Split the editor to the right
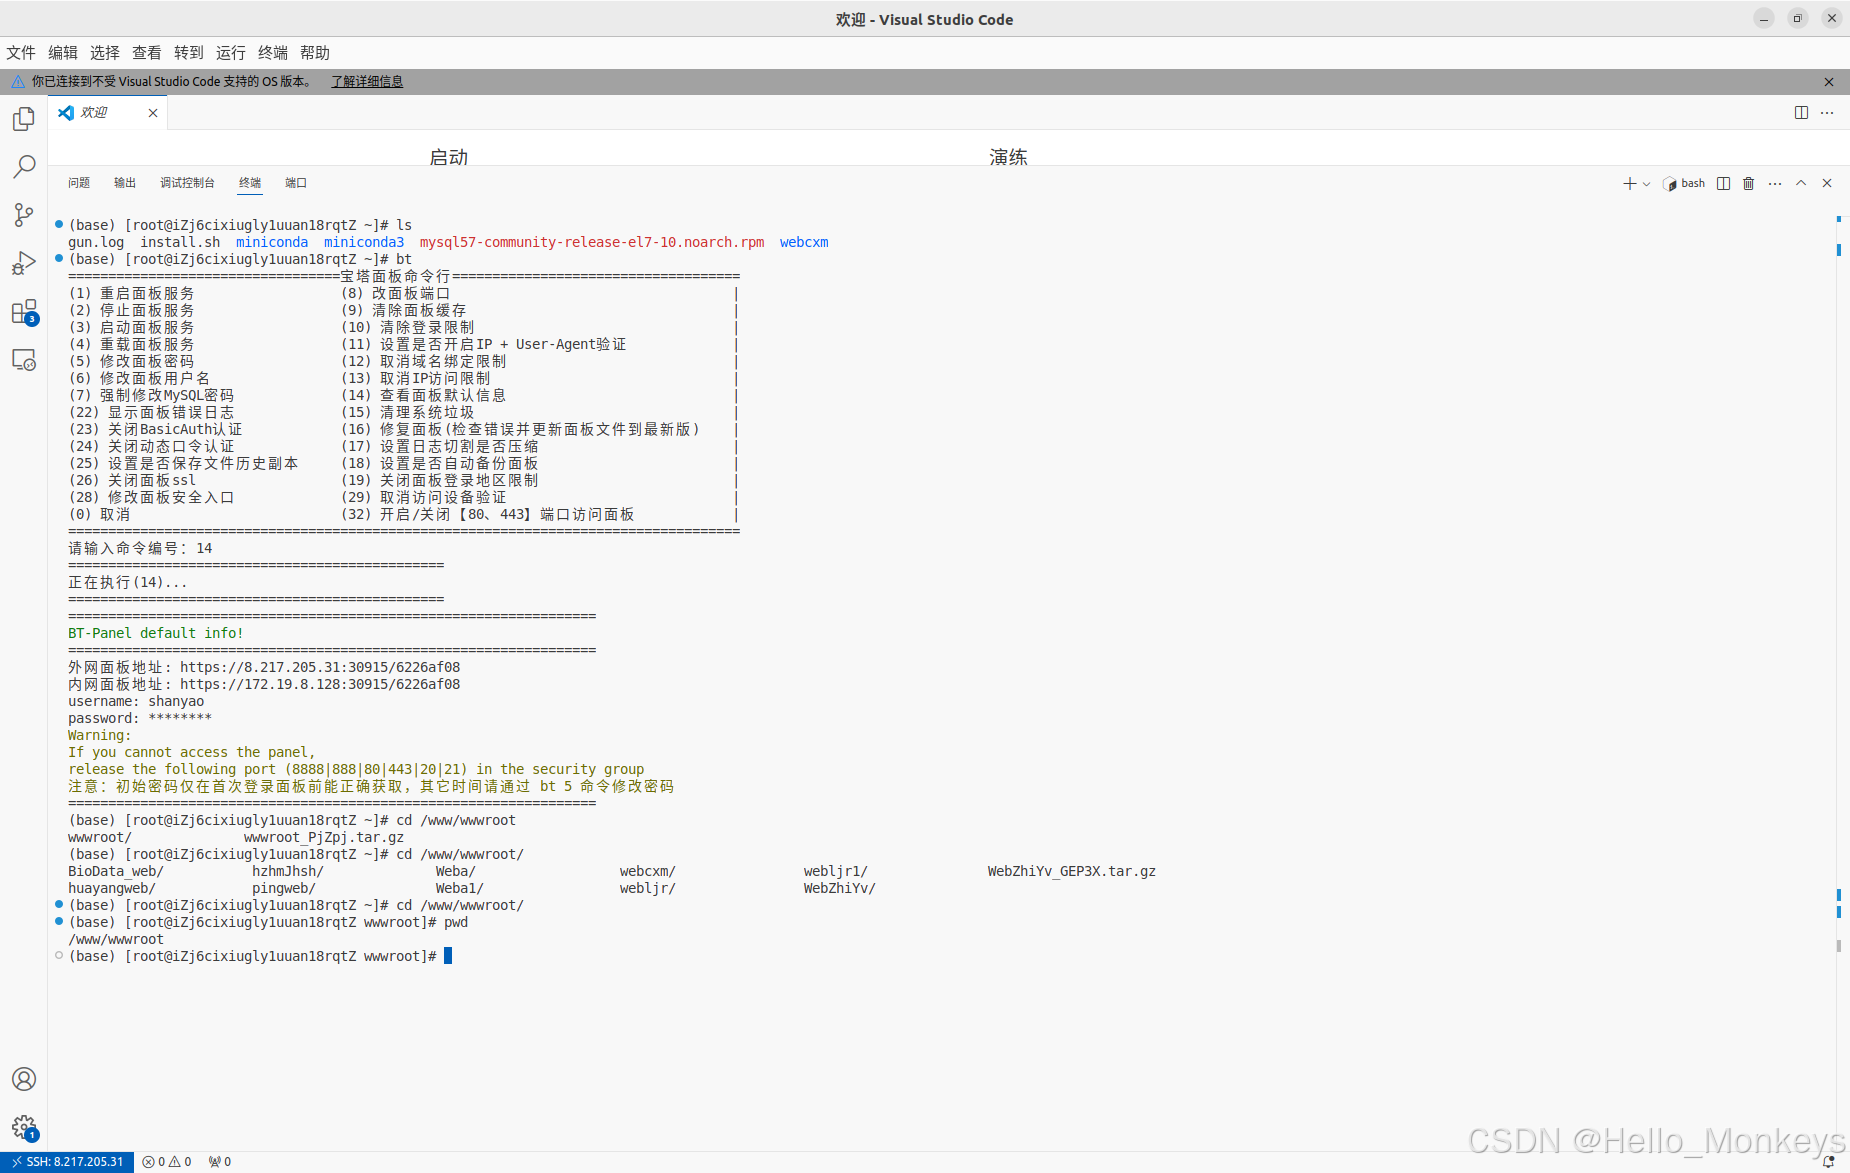1850x1173 pixels. point(1801,113)
